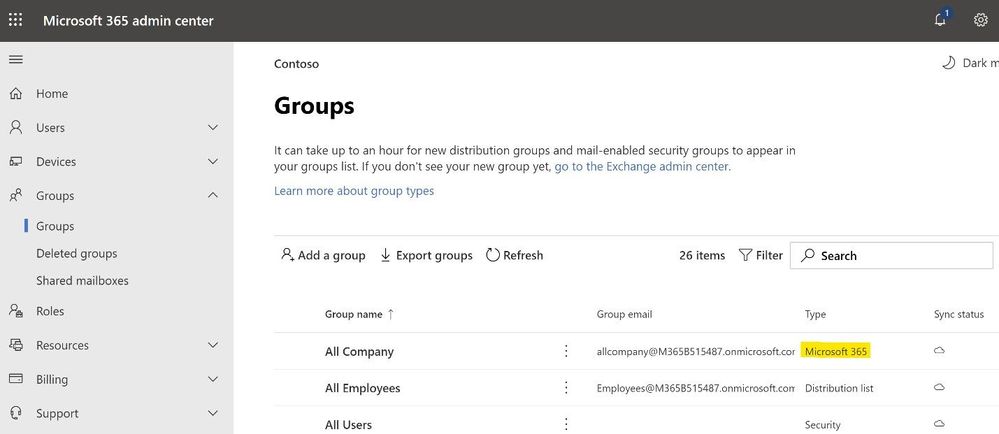This screenshot has width=999, height=434.
Task: Expand the Billing section chevron
Action: (x=213, y=379)
